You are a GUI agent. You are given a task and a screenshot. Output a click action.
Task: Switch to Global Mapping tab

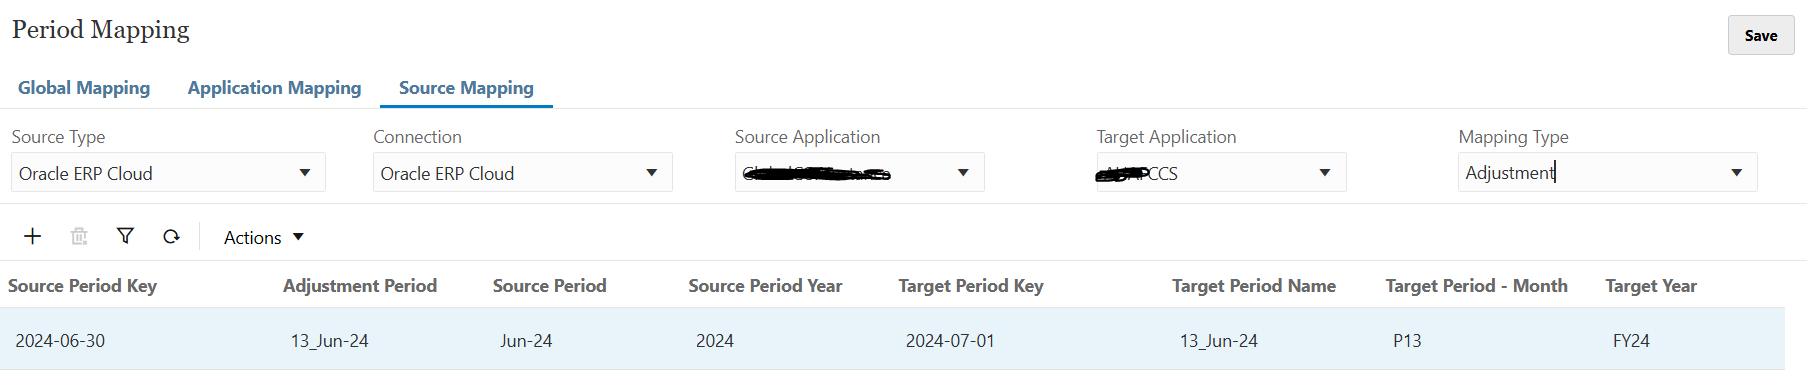(x=84, y=88)
